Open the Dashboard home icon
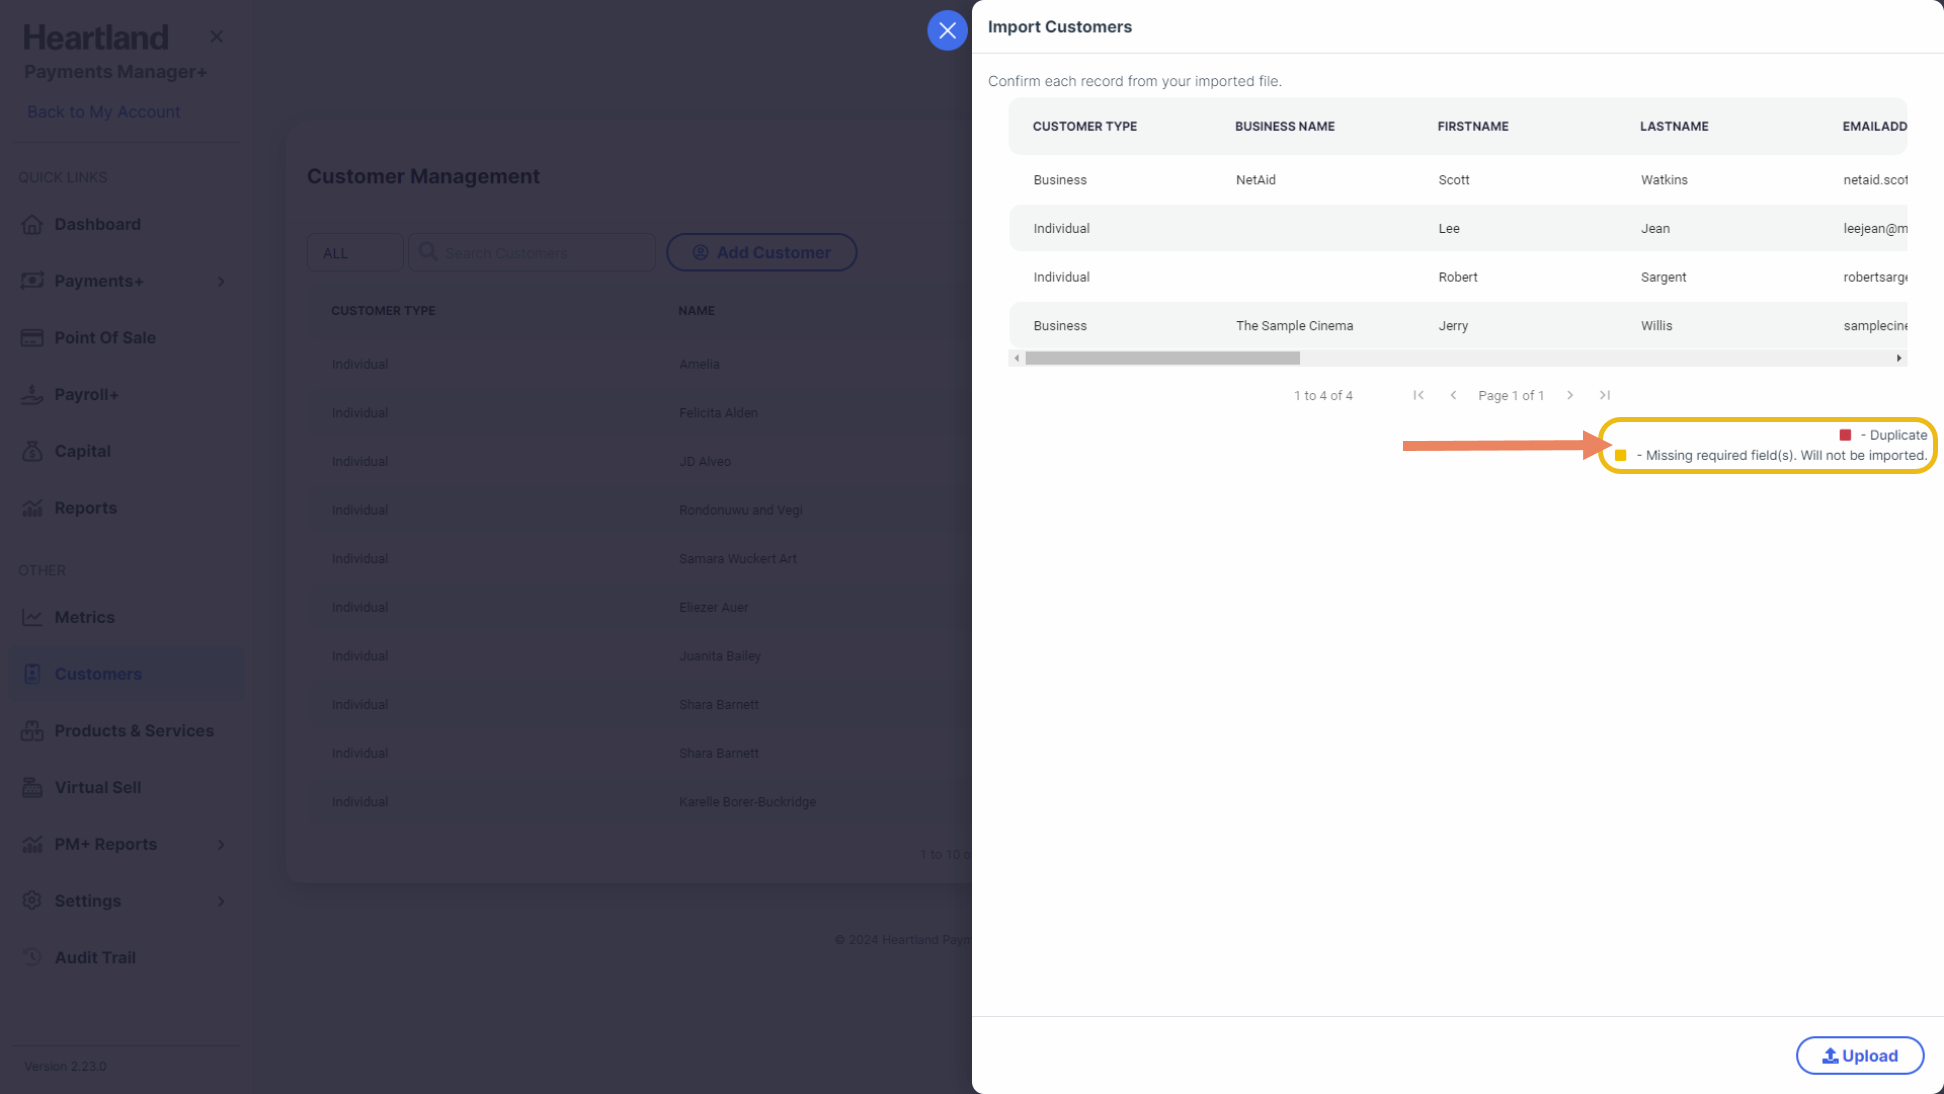The height and width of the screenshot is (1094, 1944). [32, 224]
